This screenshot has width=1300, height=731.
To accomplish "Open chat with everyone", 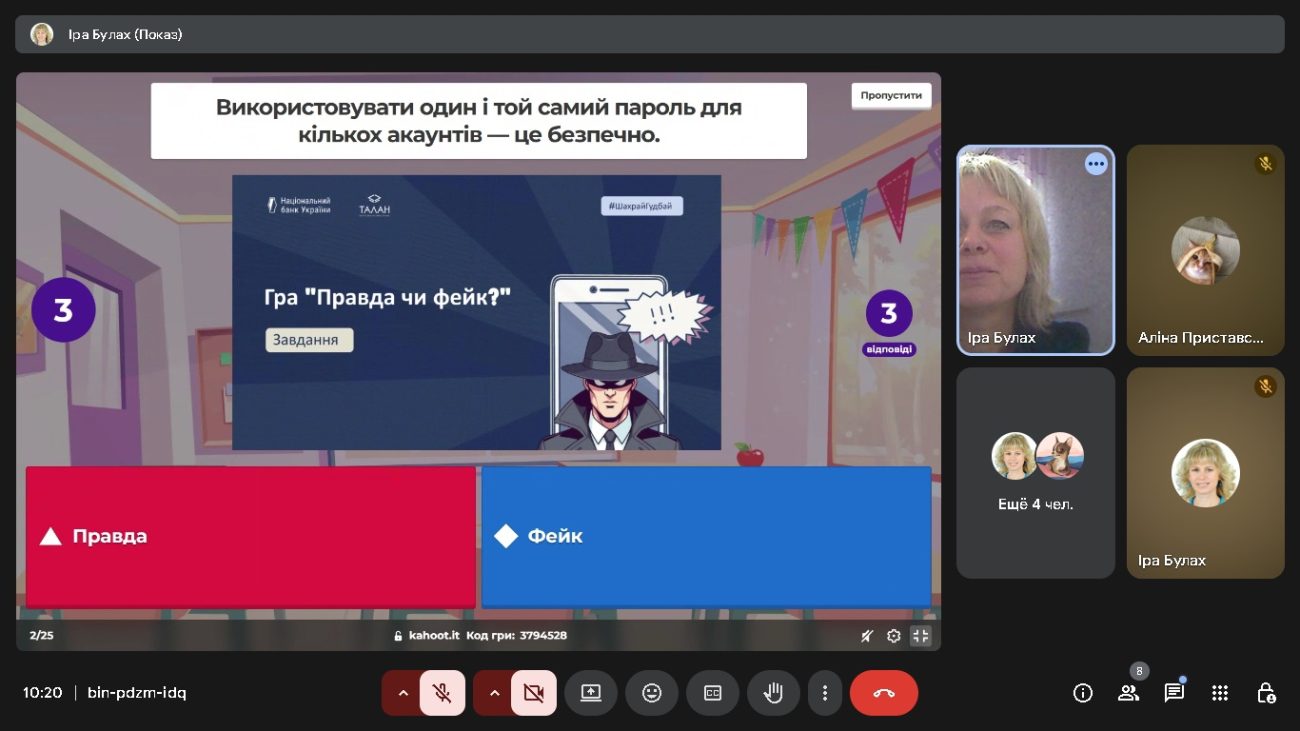I will 1174,693.
